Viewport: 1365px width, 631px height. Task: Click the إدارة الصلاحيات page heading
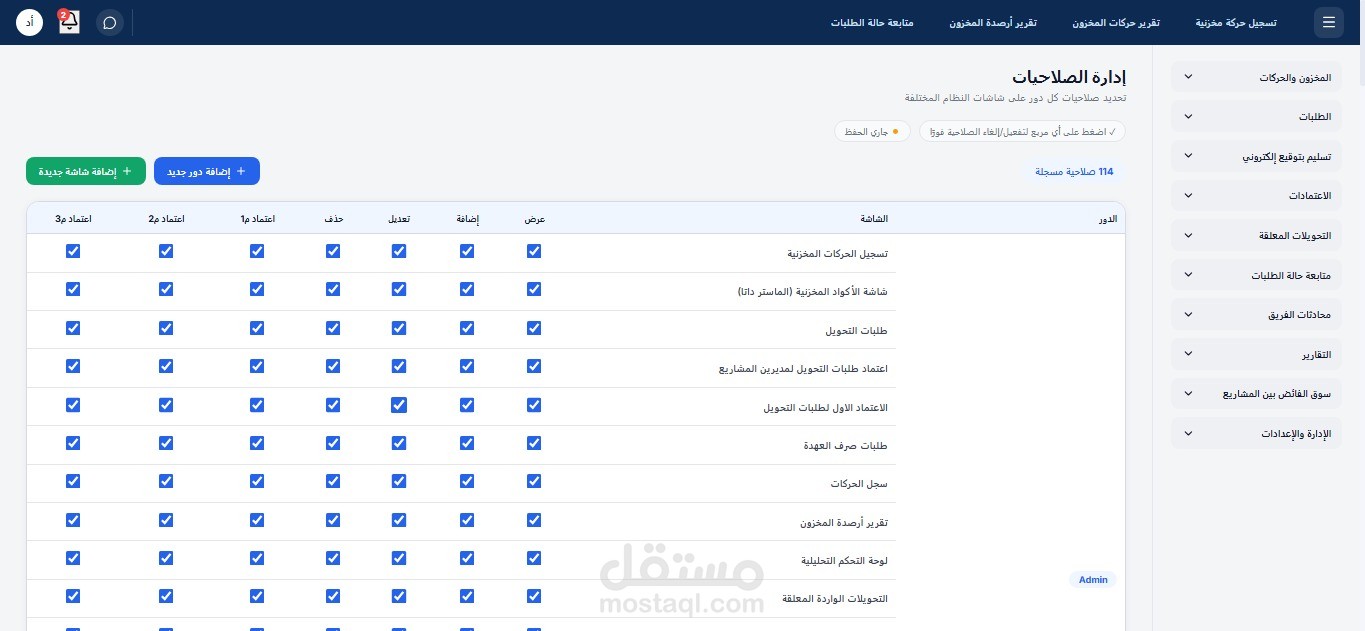1069,77
